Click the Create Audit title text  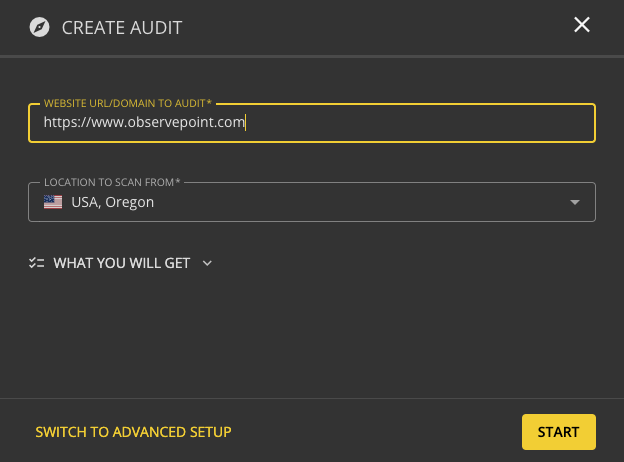pos(122,28)
